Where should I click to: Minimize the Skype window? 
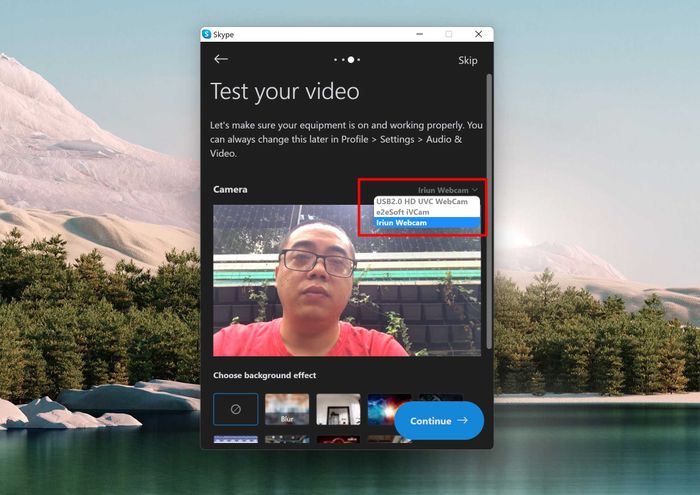point(419,34)
